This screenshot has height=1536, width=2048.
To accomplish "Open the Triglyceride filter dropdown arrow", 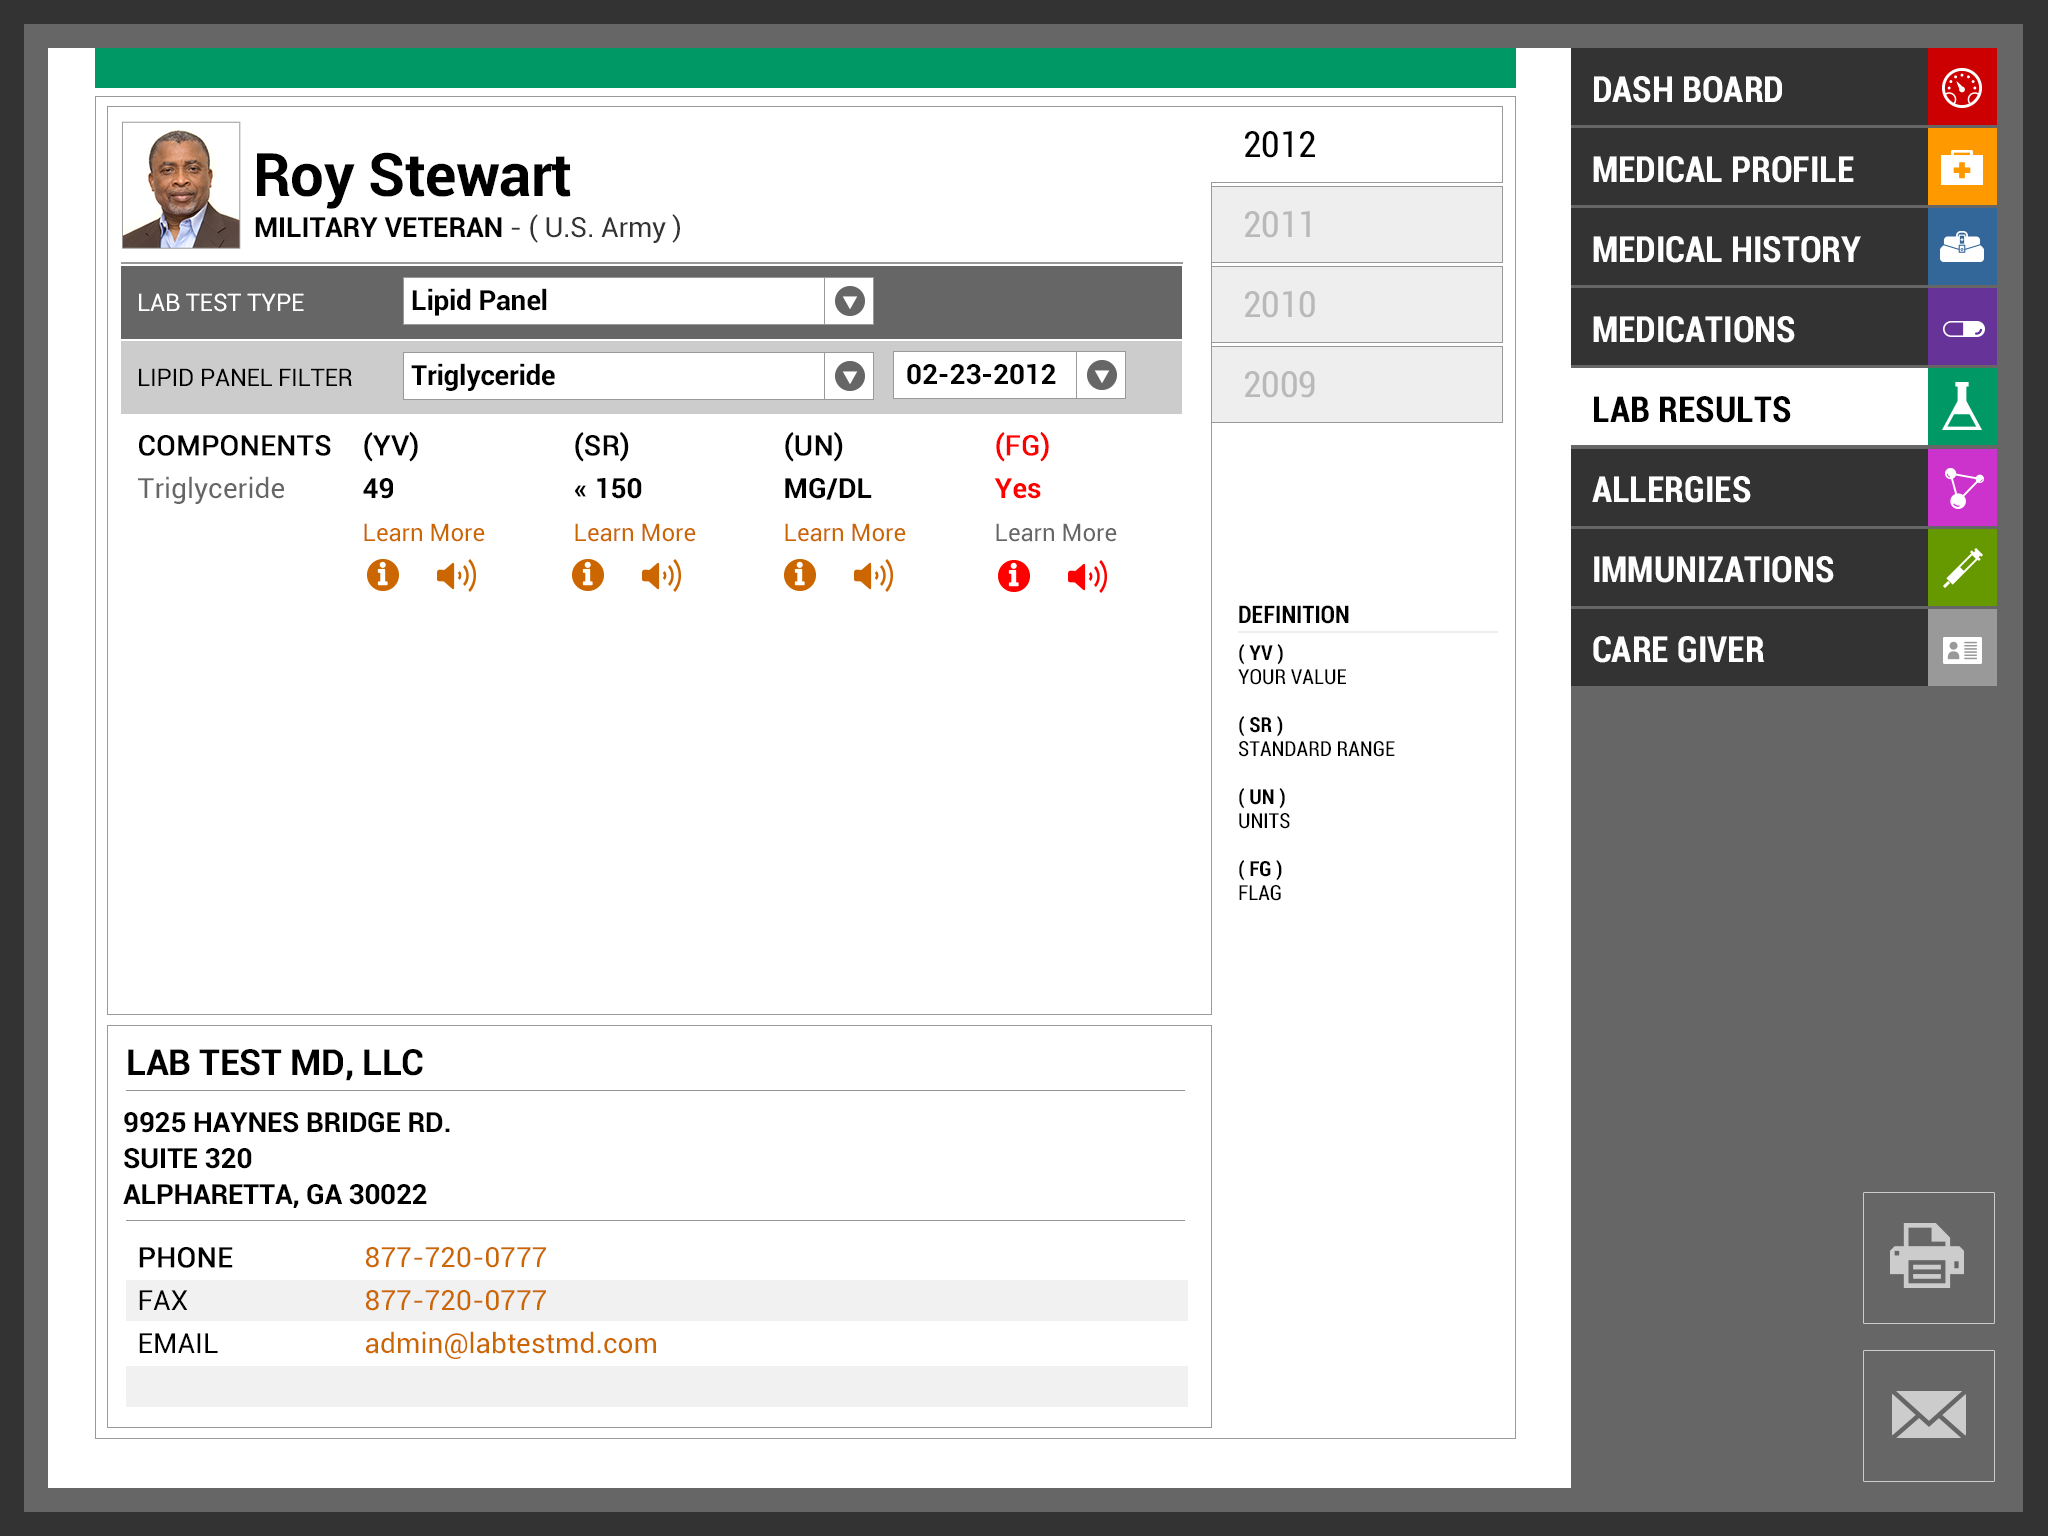I will 849,376.
